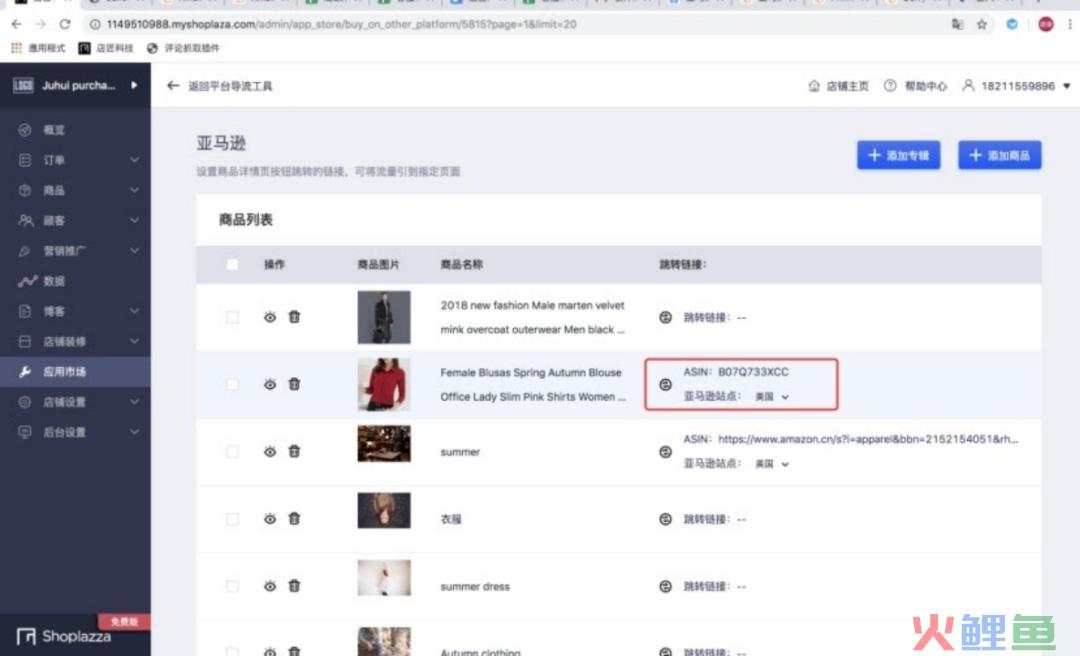
Task: Click link icon for 衣服 row
Action: point(665,519)
